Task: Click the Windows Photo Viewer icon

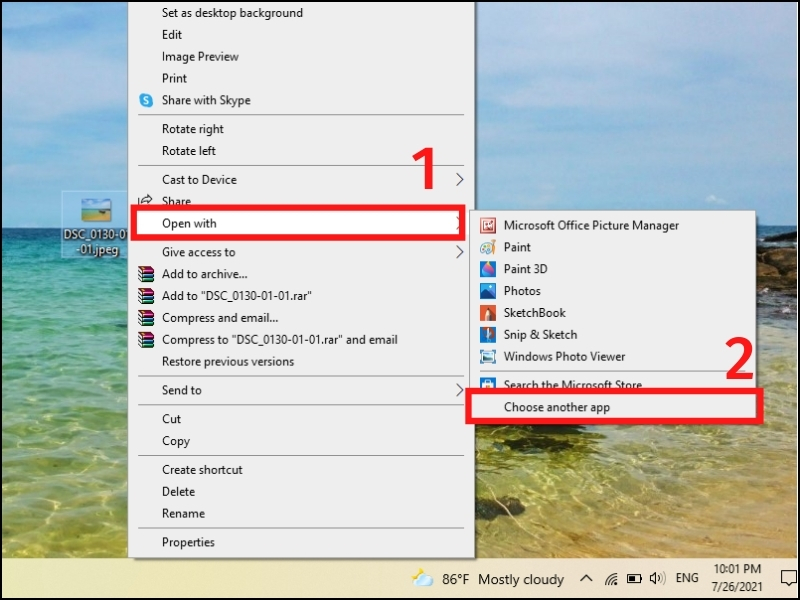Action: coord(488,357)
